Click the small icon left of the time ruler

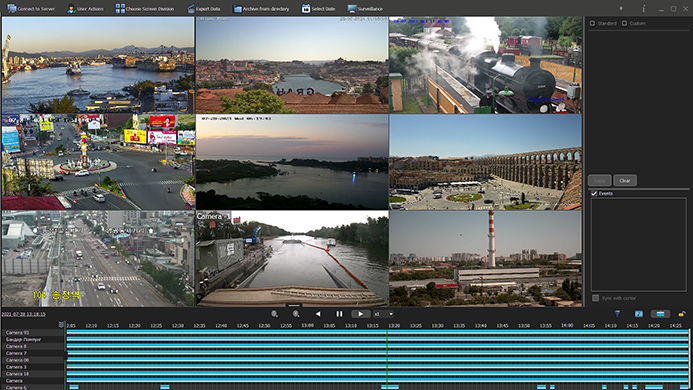tap(61, 325)
